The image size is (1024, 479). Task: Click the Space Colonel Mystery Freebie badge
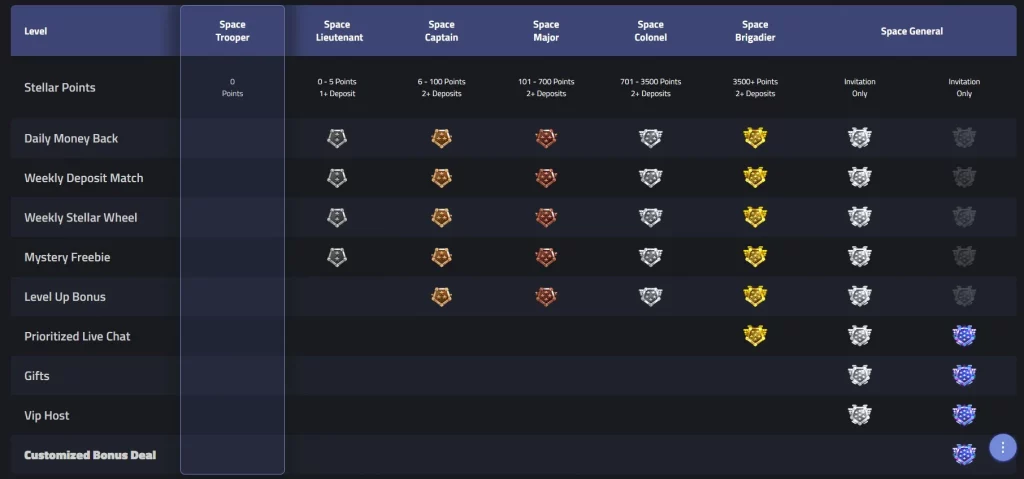point(650,257)
